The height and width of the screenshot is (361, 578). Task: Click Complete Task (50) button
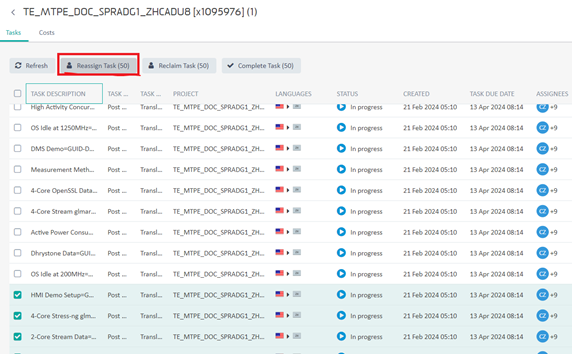point(261,66)
